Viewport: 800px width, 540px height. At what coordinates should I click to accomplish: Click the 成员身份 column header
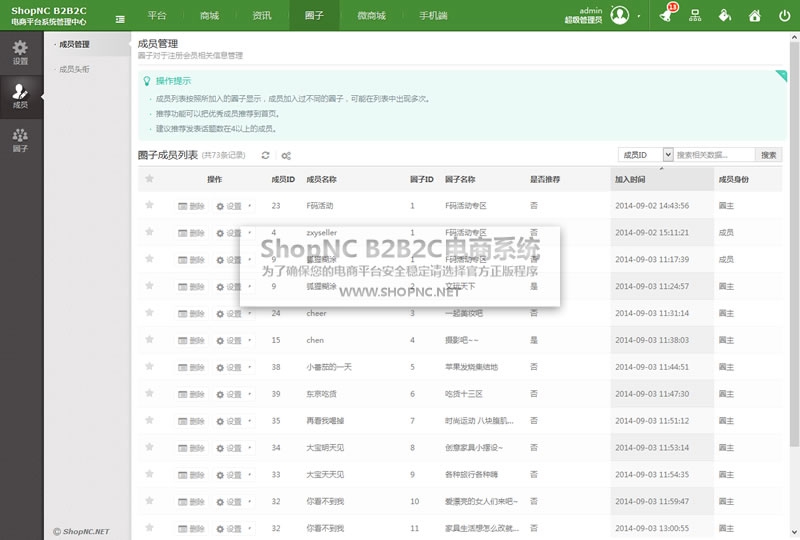pos(734,179)
